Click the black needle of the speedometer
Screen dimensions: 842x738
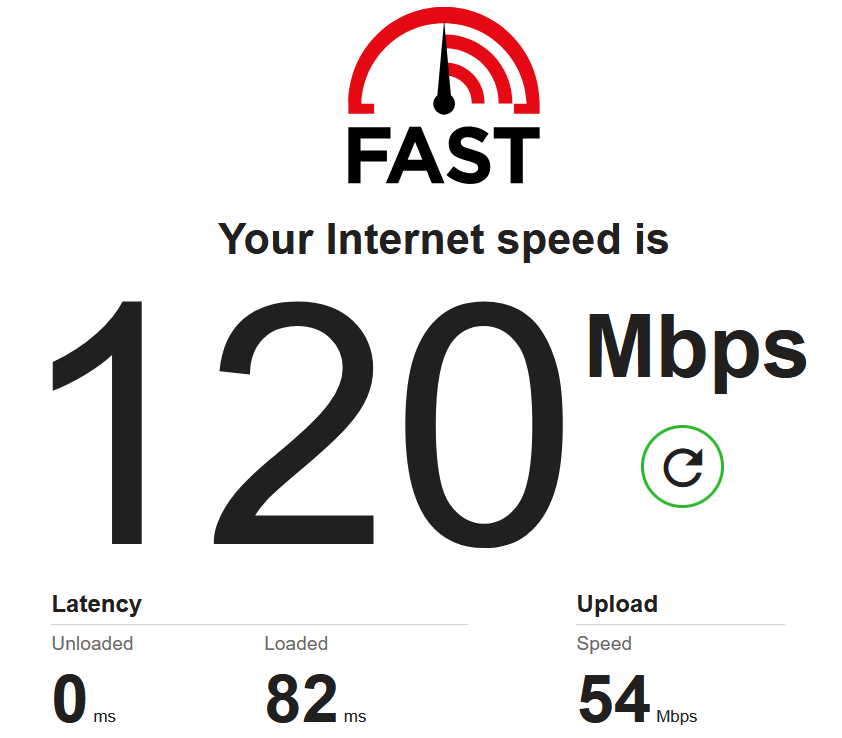click(444, 70)
